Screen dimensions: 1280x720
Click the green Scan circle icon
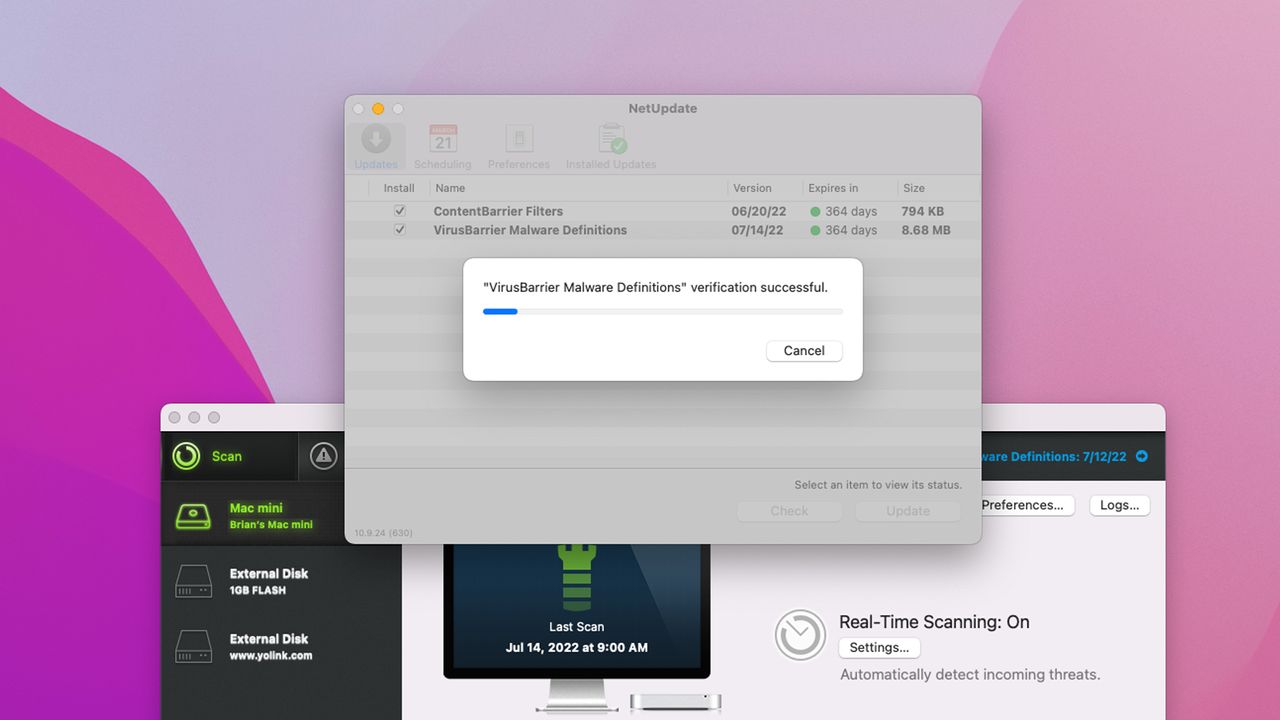point(186,456)
